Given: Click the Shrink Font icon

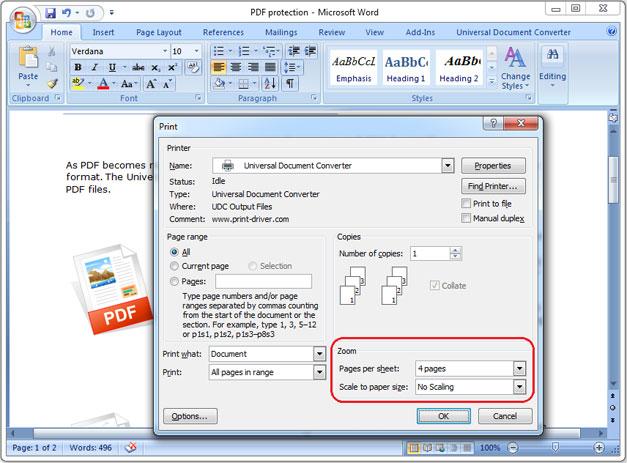Looking at the screenshot, I should [x=168, y=84].
